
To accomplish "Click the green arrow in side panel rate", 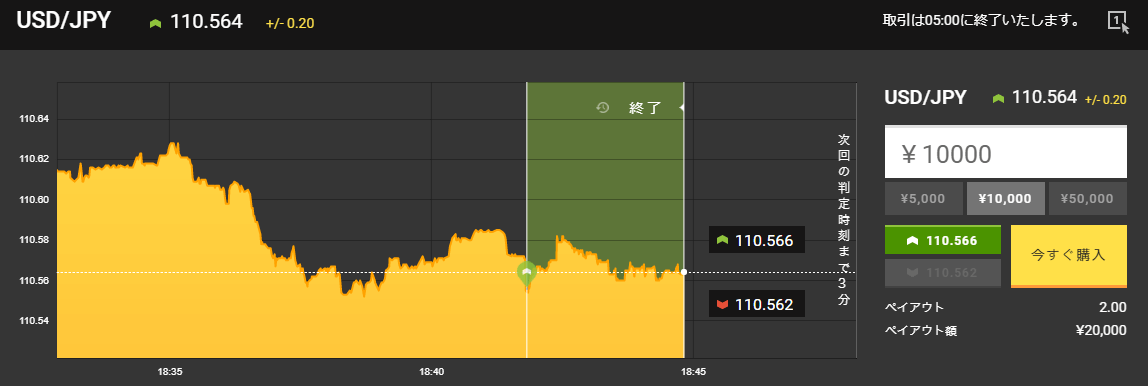I will [x=997, y=98].
